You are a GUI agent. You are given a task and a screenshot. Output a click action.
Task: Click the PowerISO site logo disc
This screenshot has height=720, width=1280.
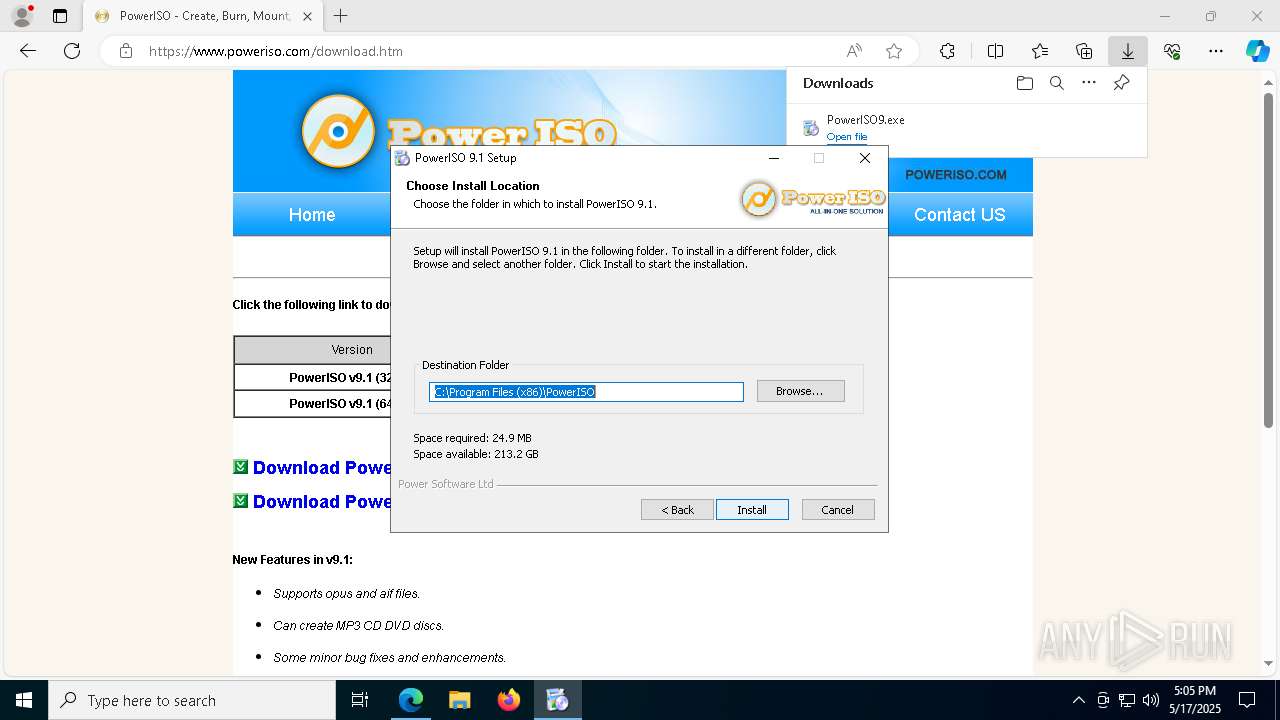[x=338, y=131]
